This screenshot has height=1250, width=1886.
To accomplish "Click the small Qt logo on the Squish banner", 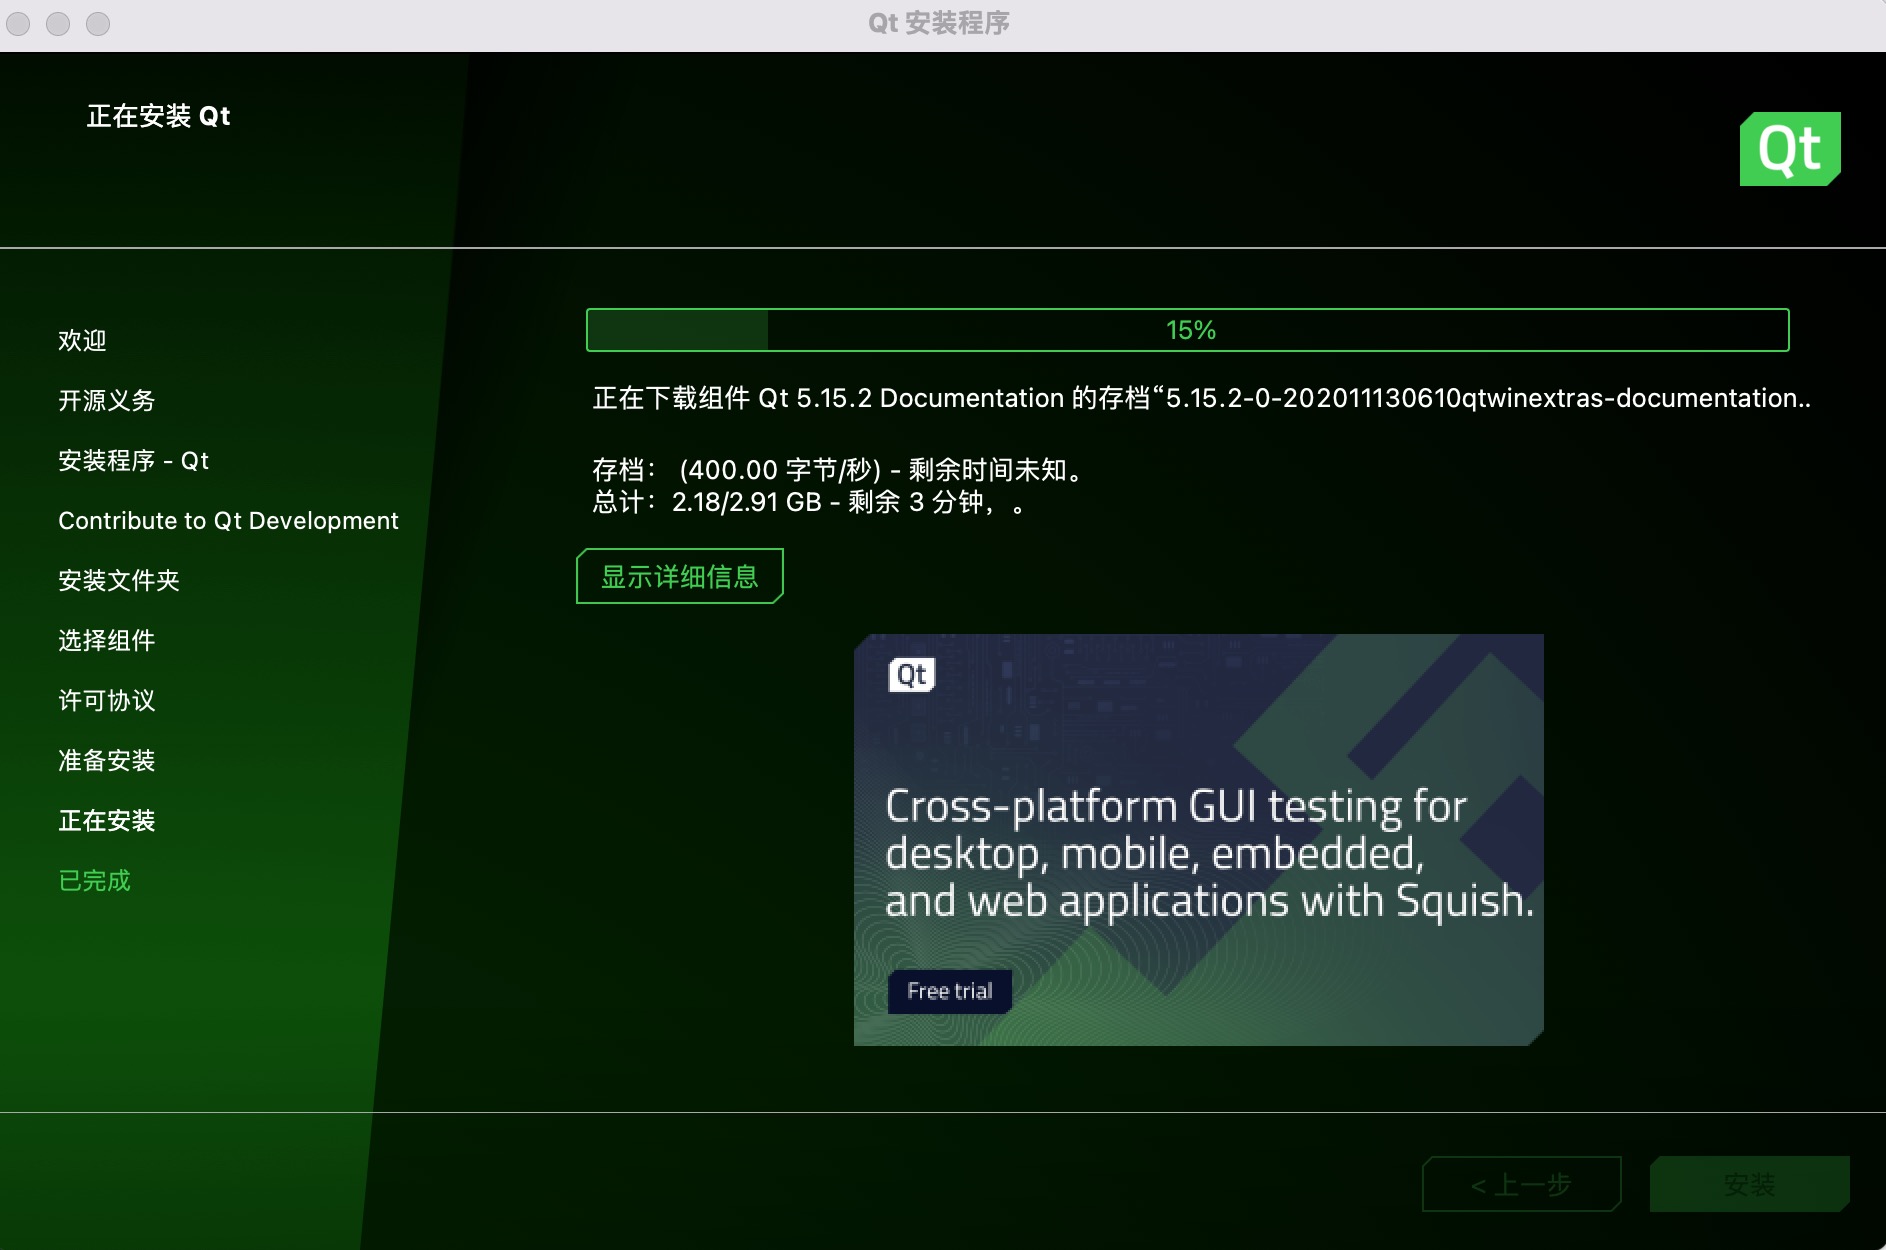I will coord(911,675).
